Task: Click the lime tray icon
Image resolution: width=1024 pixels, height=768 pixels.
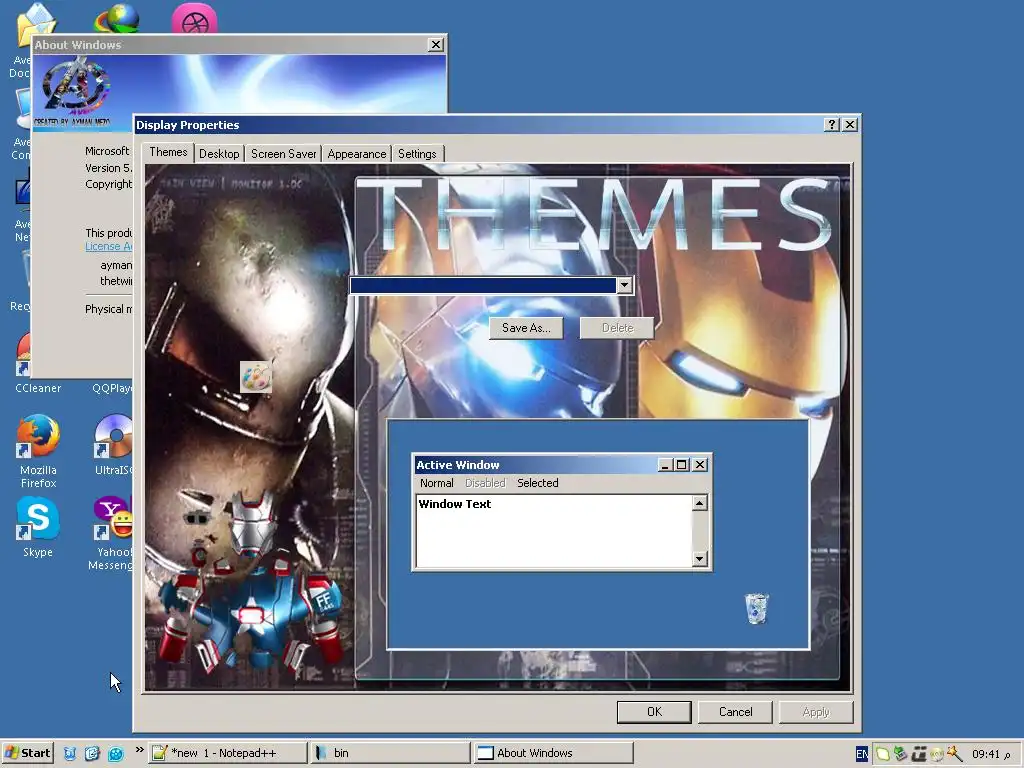Action: tap(882, 754)
